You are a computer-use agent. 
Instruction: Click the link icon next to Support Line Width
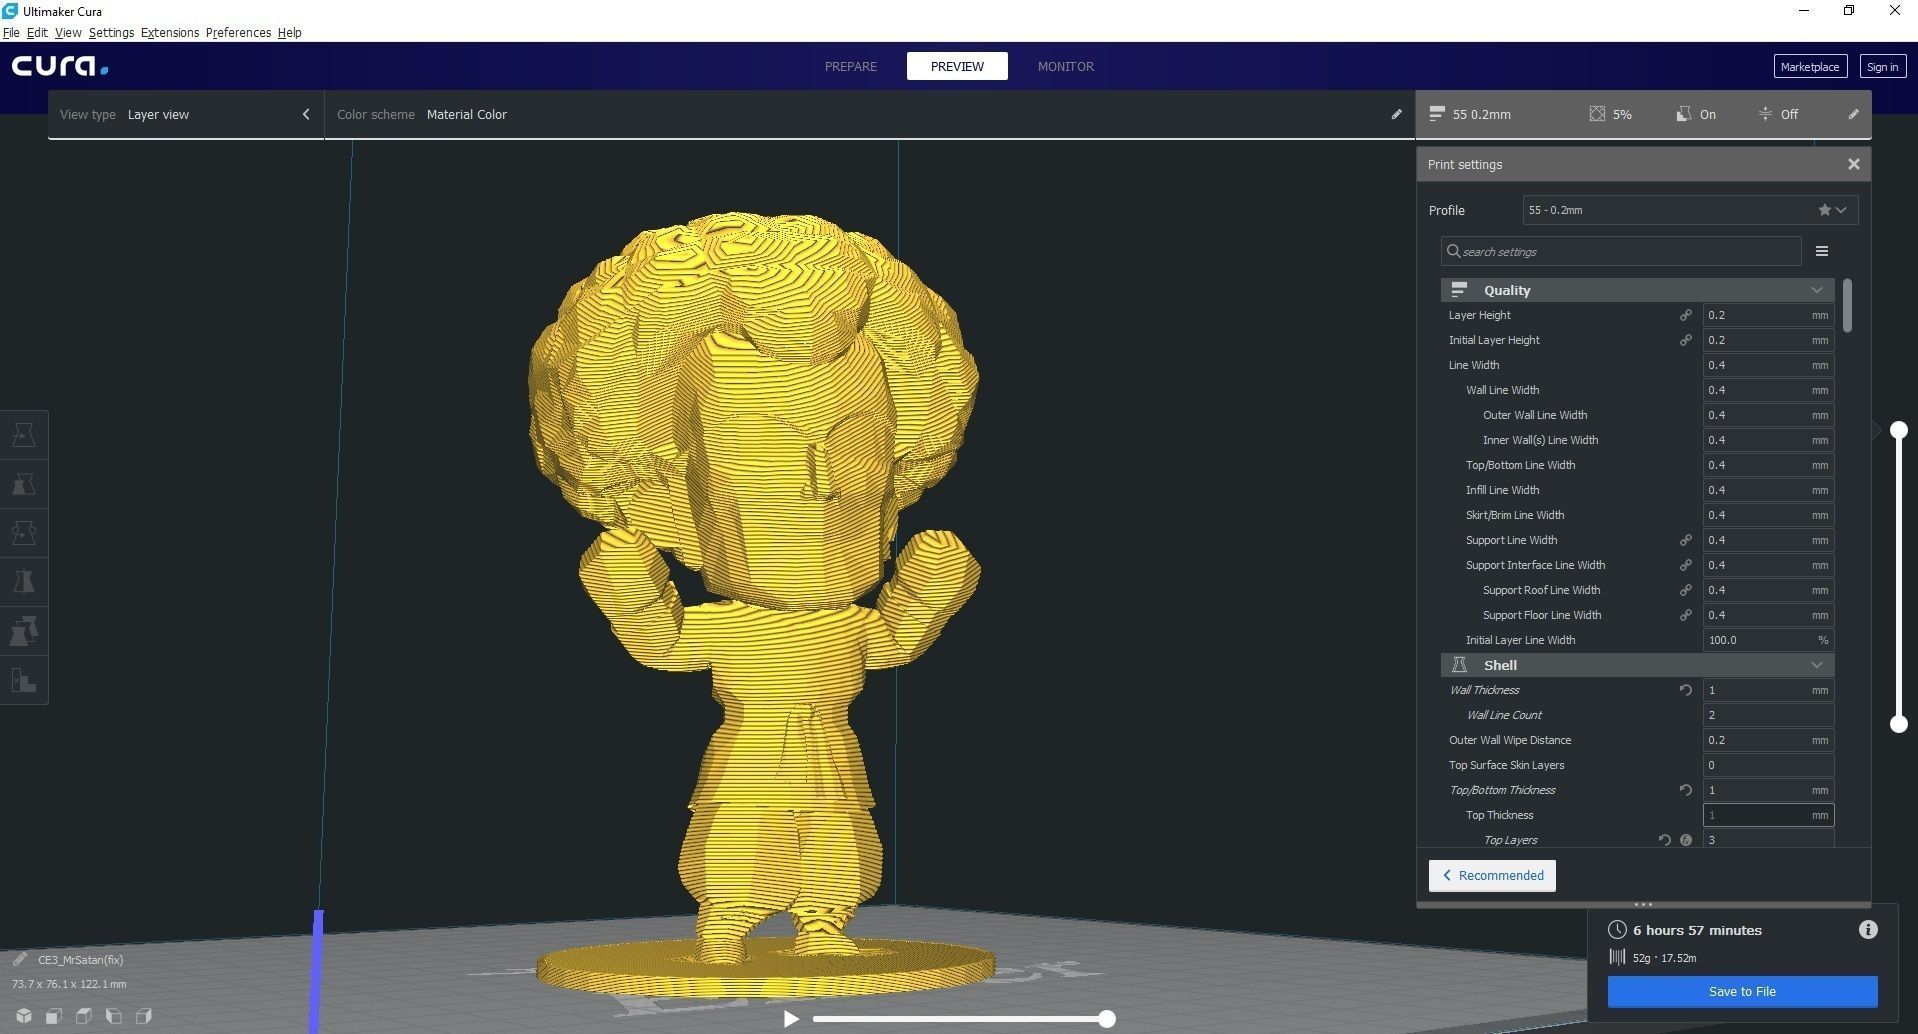tap(1685, 540)
